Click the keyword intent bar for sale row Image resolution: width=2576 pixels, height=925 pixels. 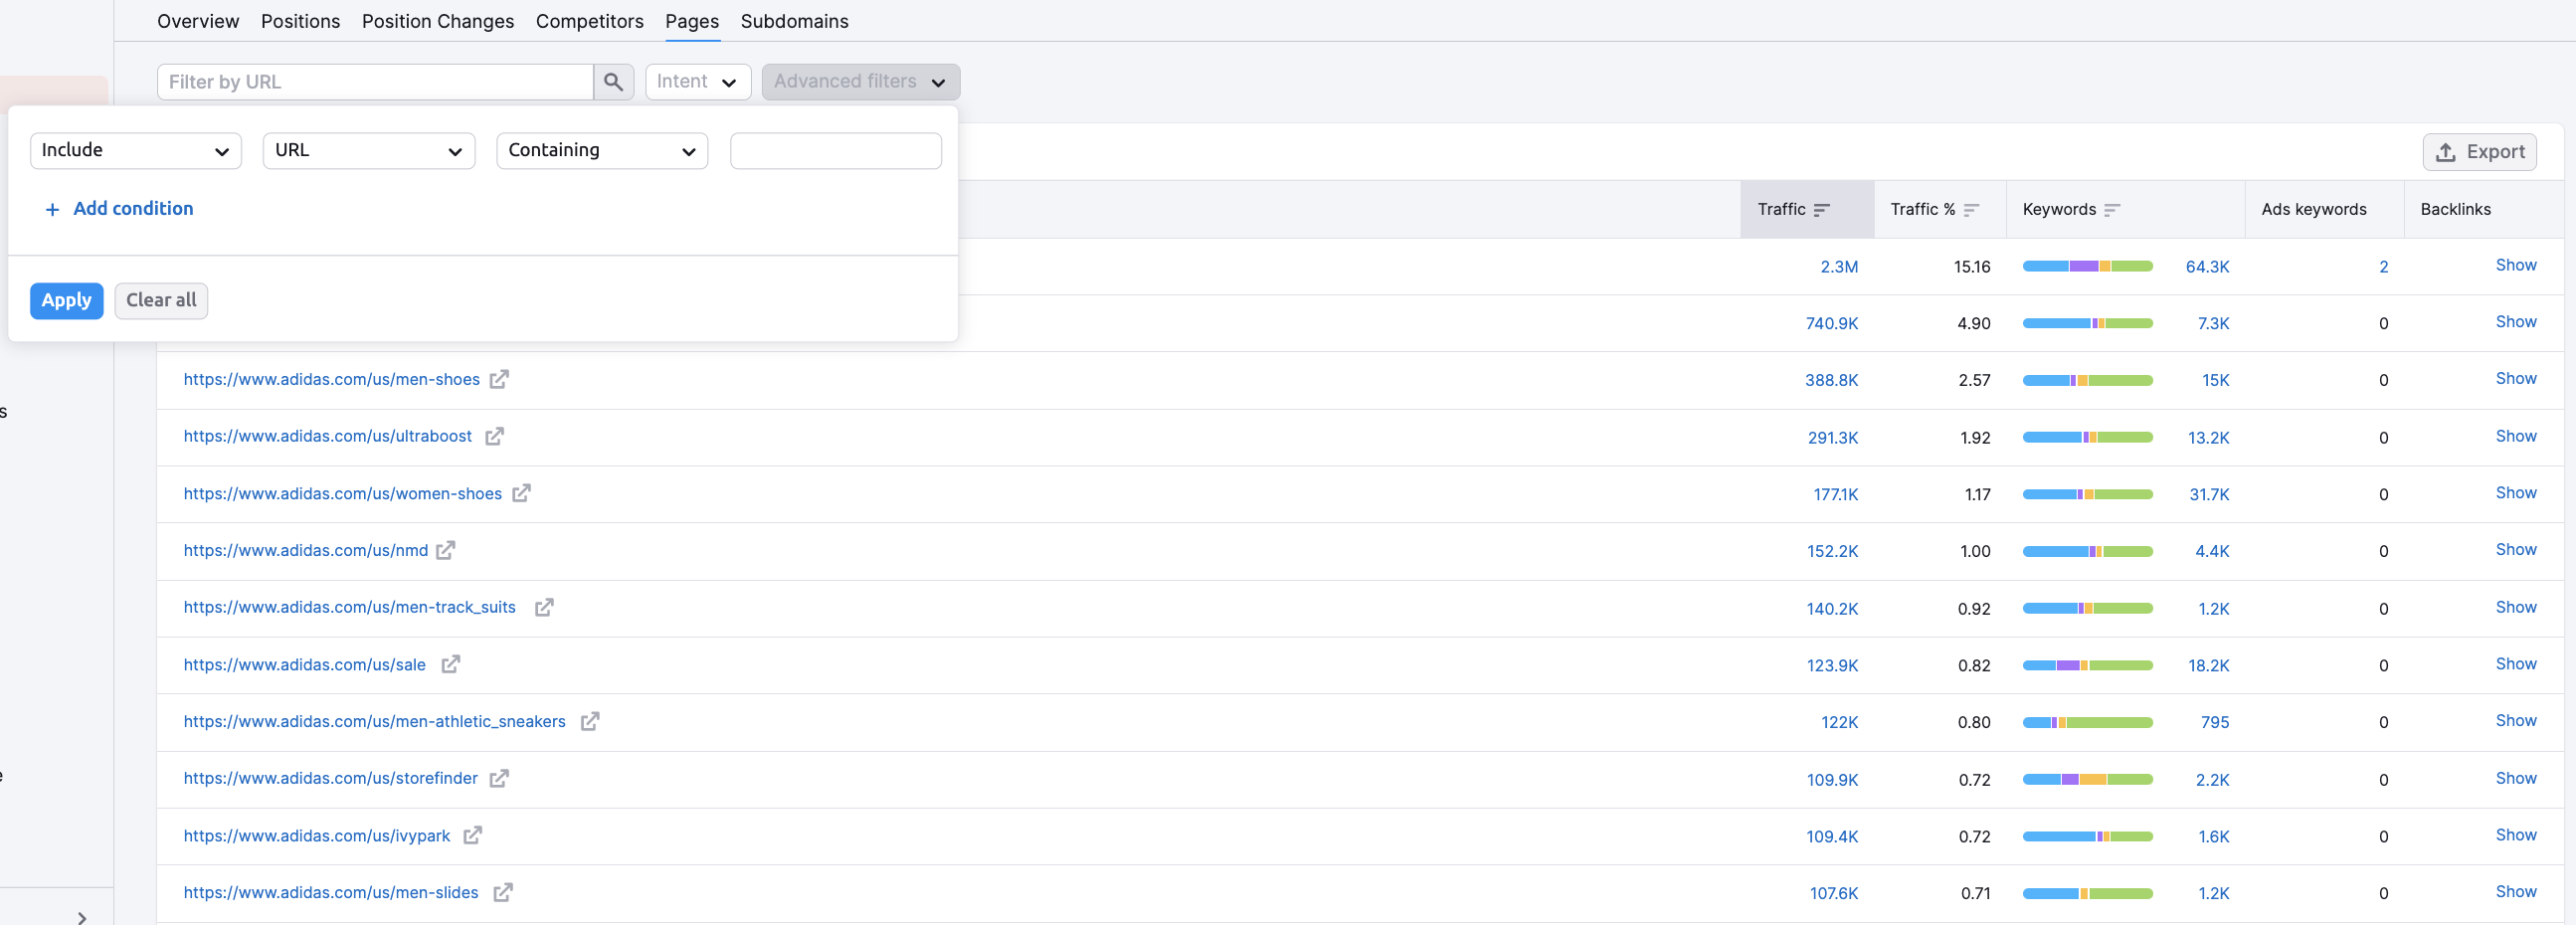(2087, 666)
